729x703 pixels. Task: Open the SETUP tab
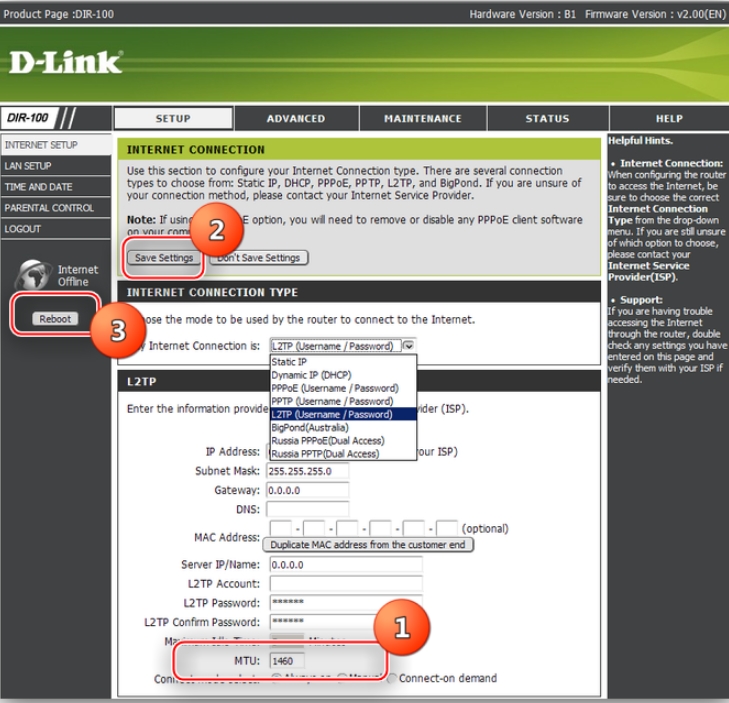point(173,119)
